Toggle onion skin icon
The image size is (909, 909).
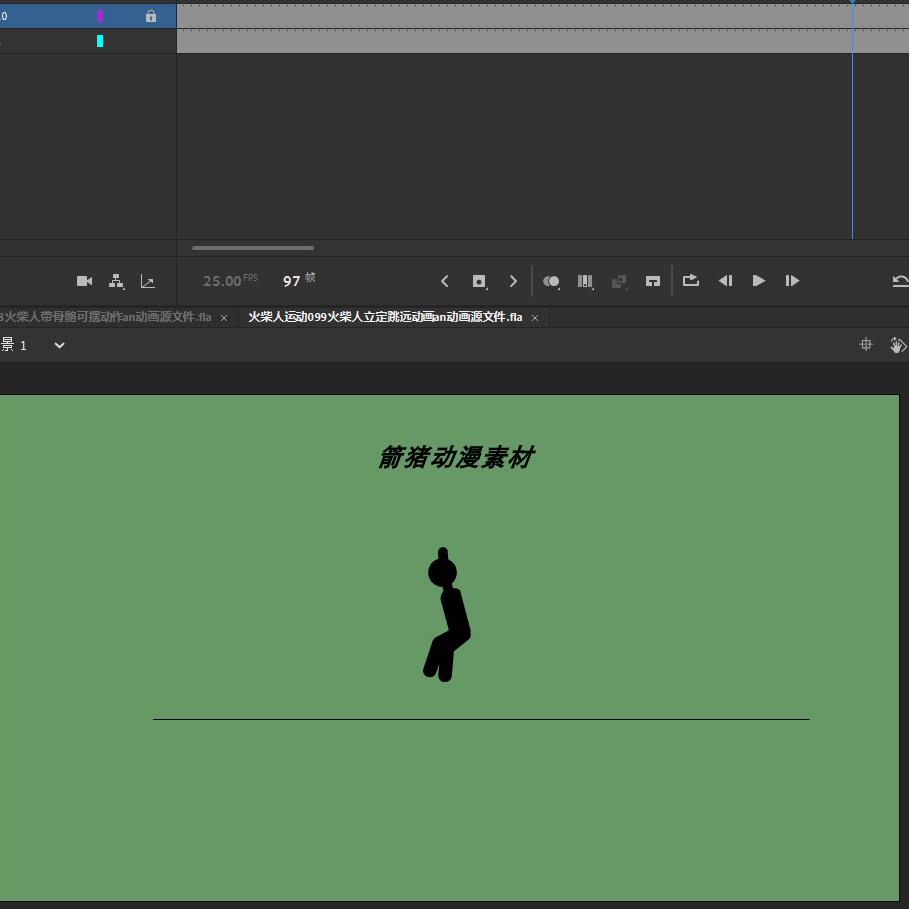(x=551, y=281)
